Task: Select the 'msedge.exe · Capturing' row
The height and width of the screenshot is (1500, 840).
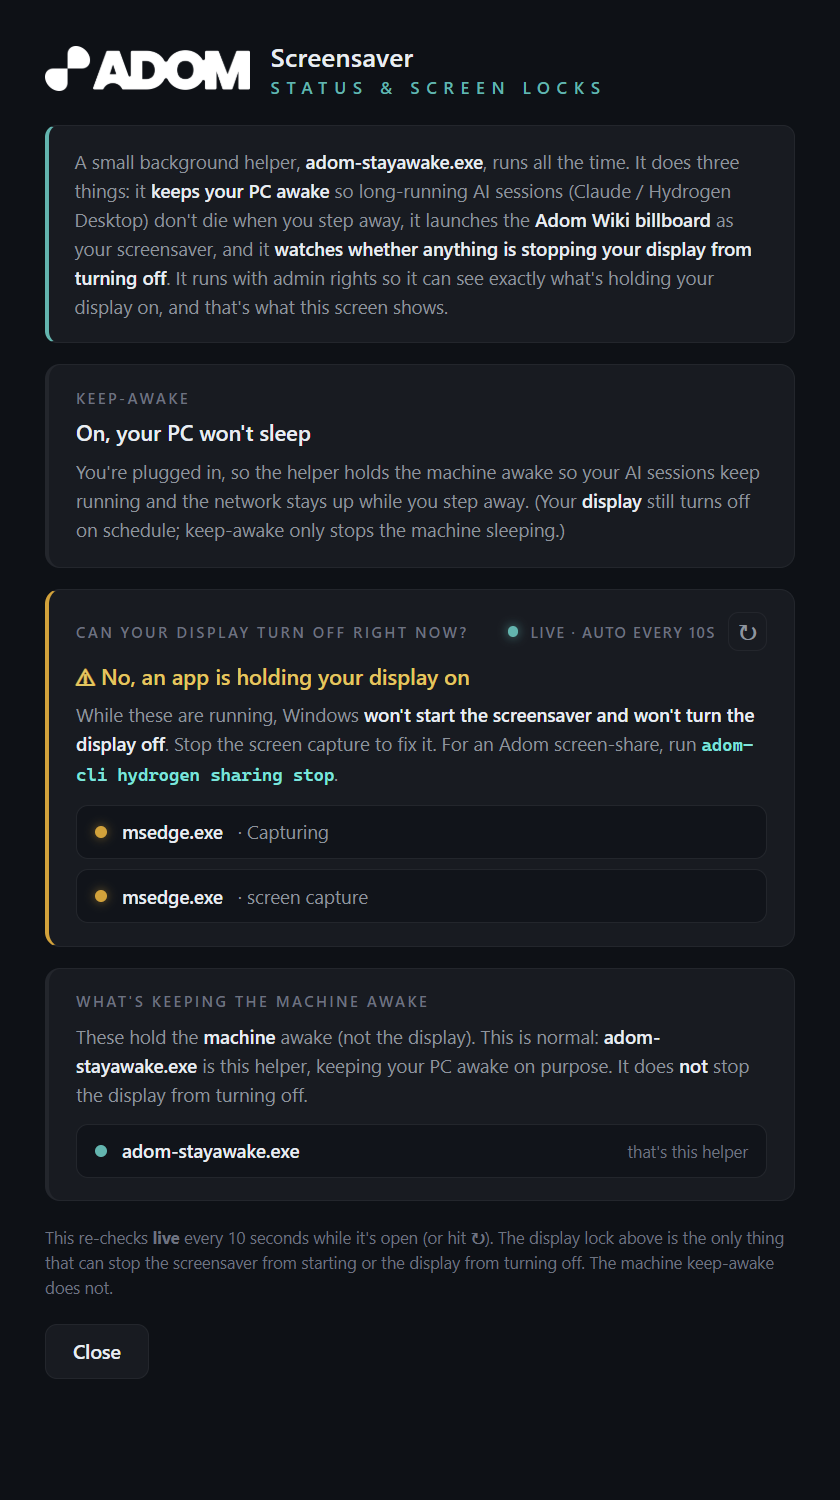Action: point(421,832)
